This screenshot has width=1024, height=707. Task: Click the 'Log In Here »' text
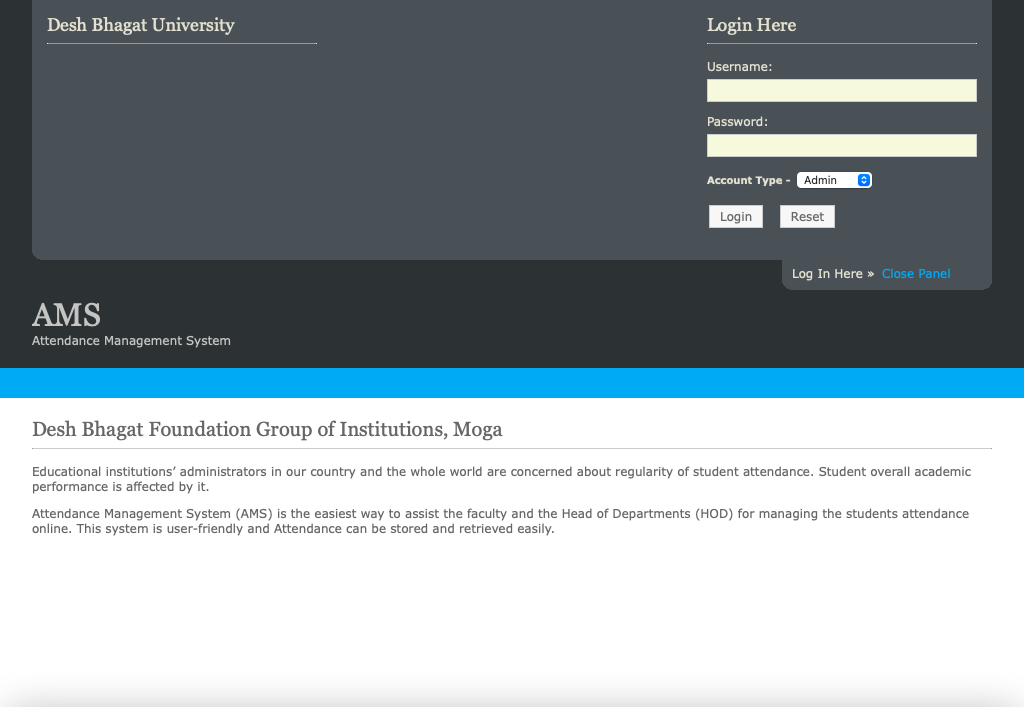coord(833,274)
